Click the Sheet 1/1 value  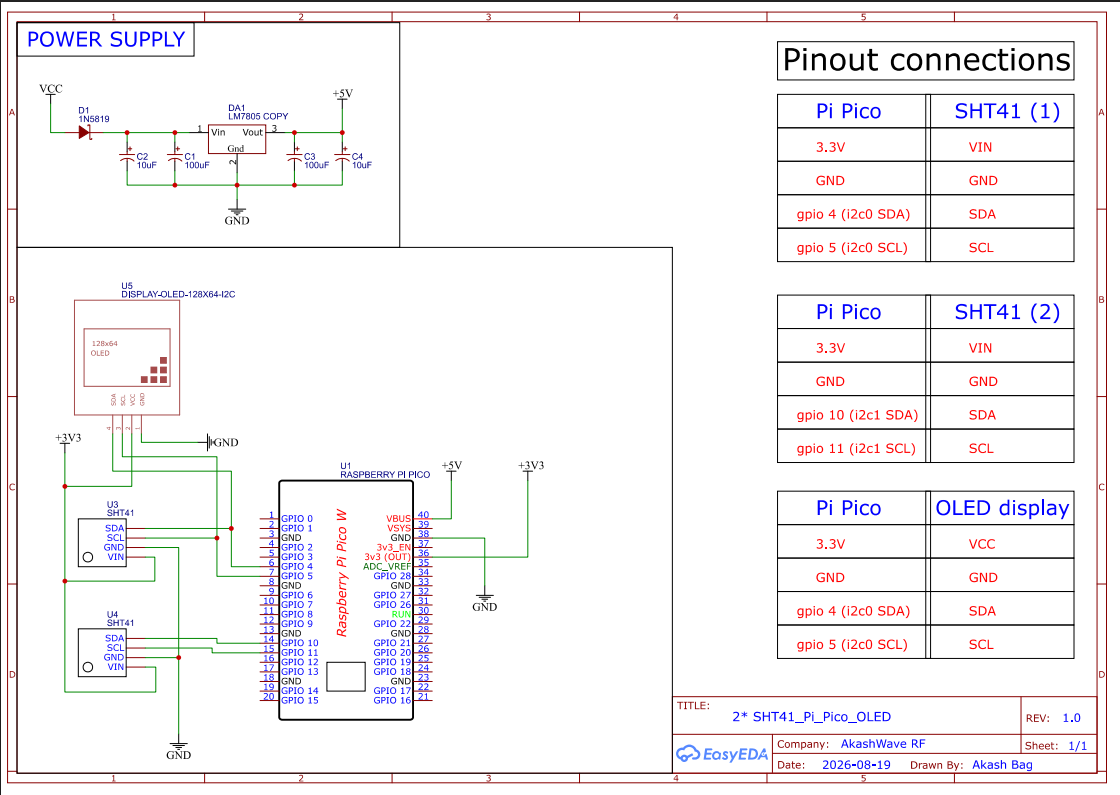pos(1077,746)
